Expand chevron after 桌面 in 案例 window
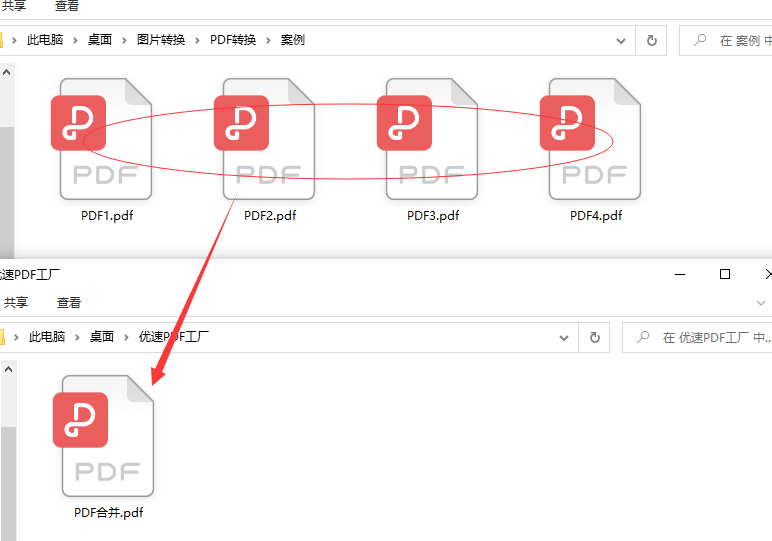 [125, 40]
